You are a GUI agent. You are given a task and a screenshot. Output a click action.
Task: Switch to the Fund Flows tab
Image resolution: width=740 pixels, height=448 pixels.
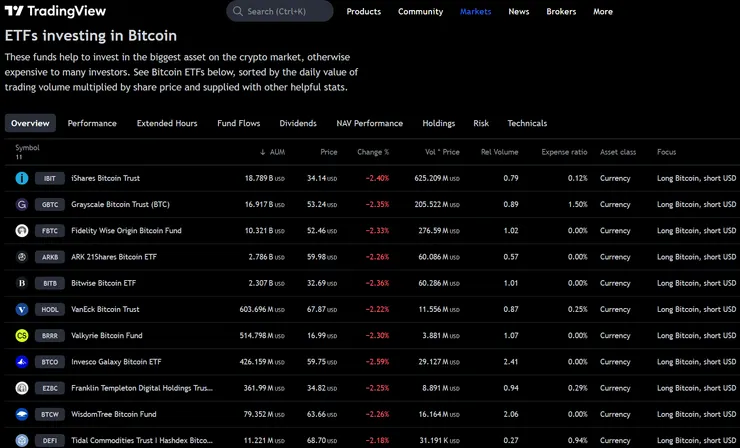[238, 123]
